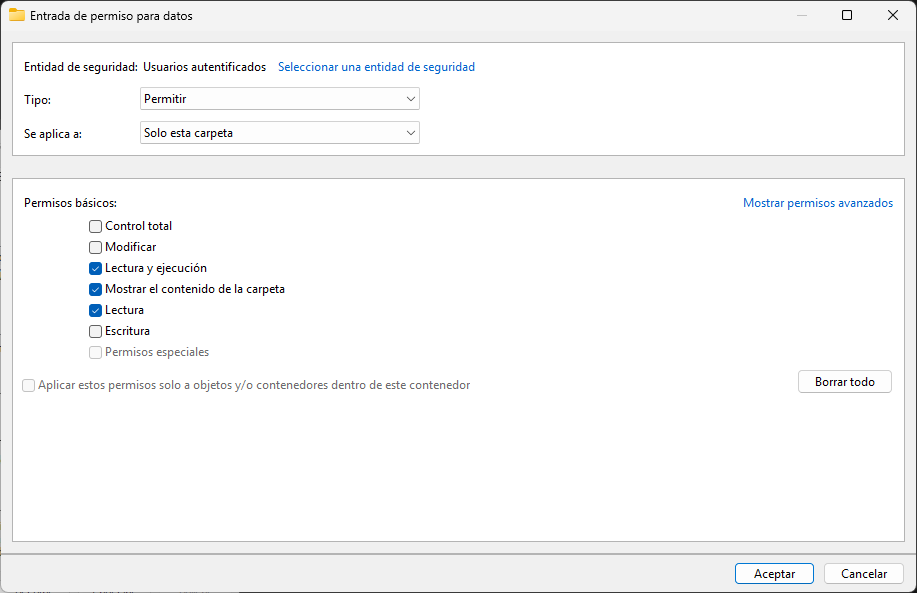Uncheck the Lectura permission
This screenshot has width=917, height=593.
coord(95,310)
